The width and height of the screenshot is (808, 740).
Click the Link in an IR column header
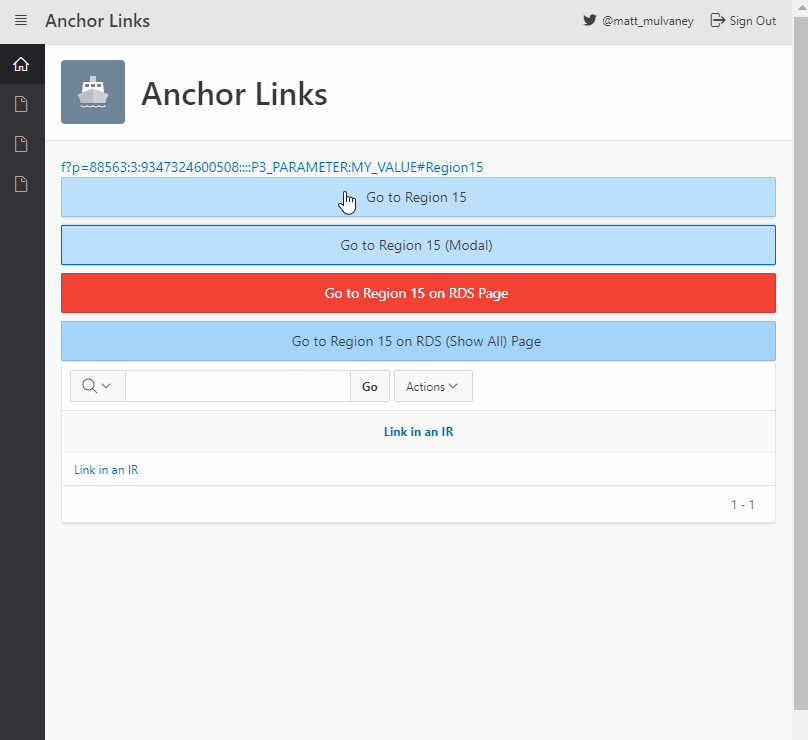point(418,432)
